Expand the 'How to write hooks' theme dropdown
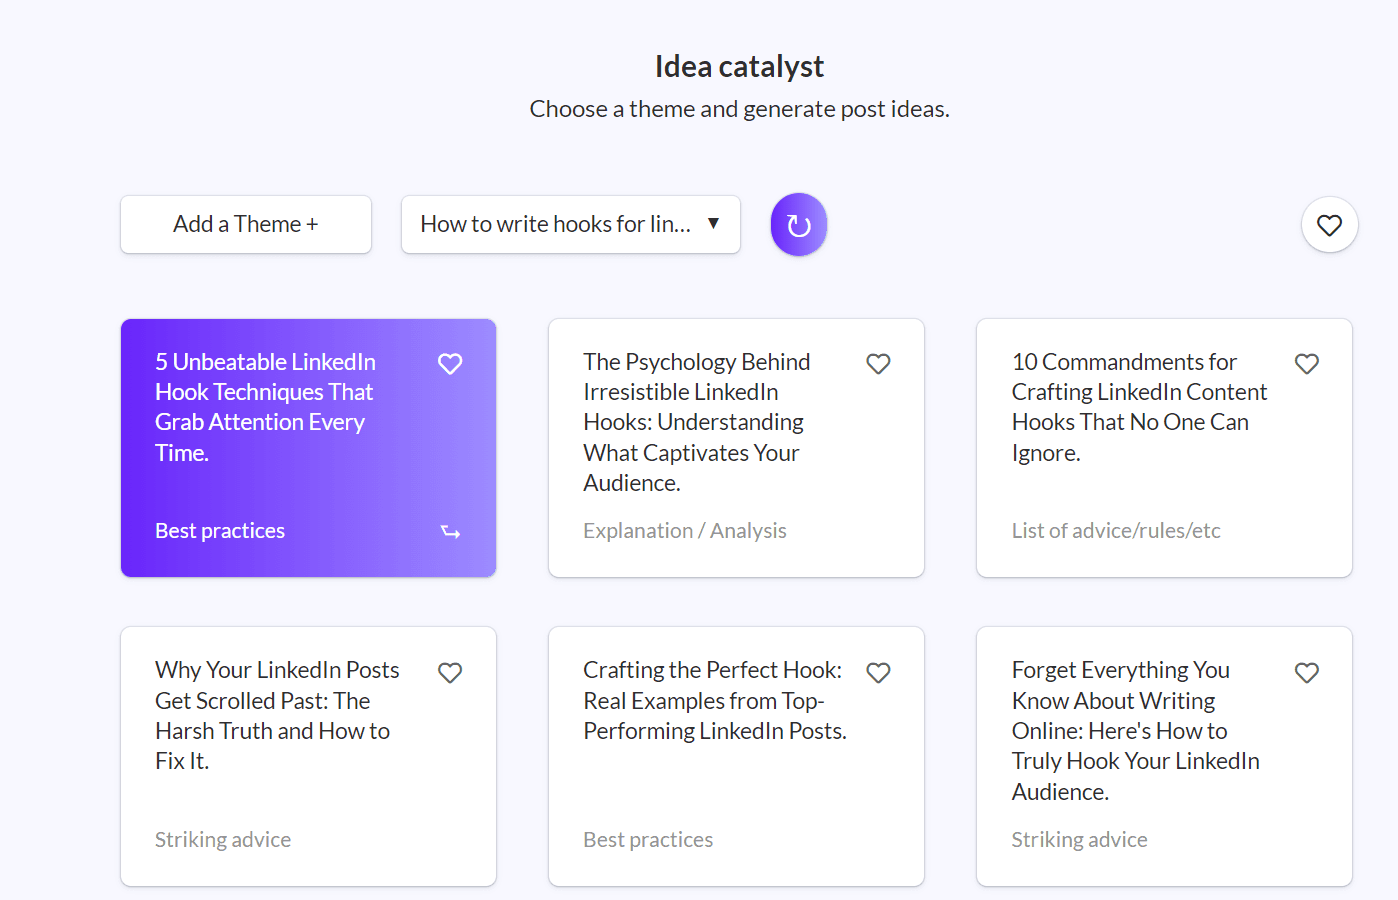This screenshot has width=1398, height=900. 570,224
